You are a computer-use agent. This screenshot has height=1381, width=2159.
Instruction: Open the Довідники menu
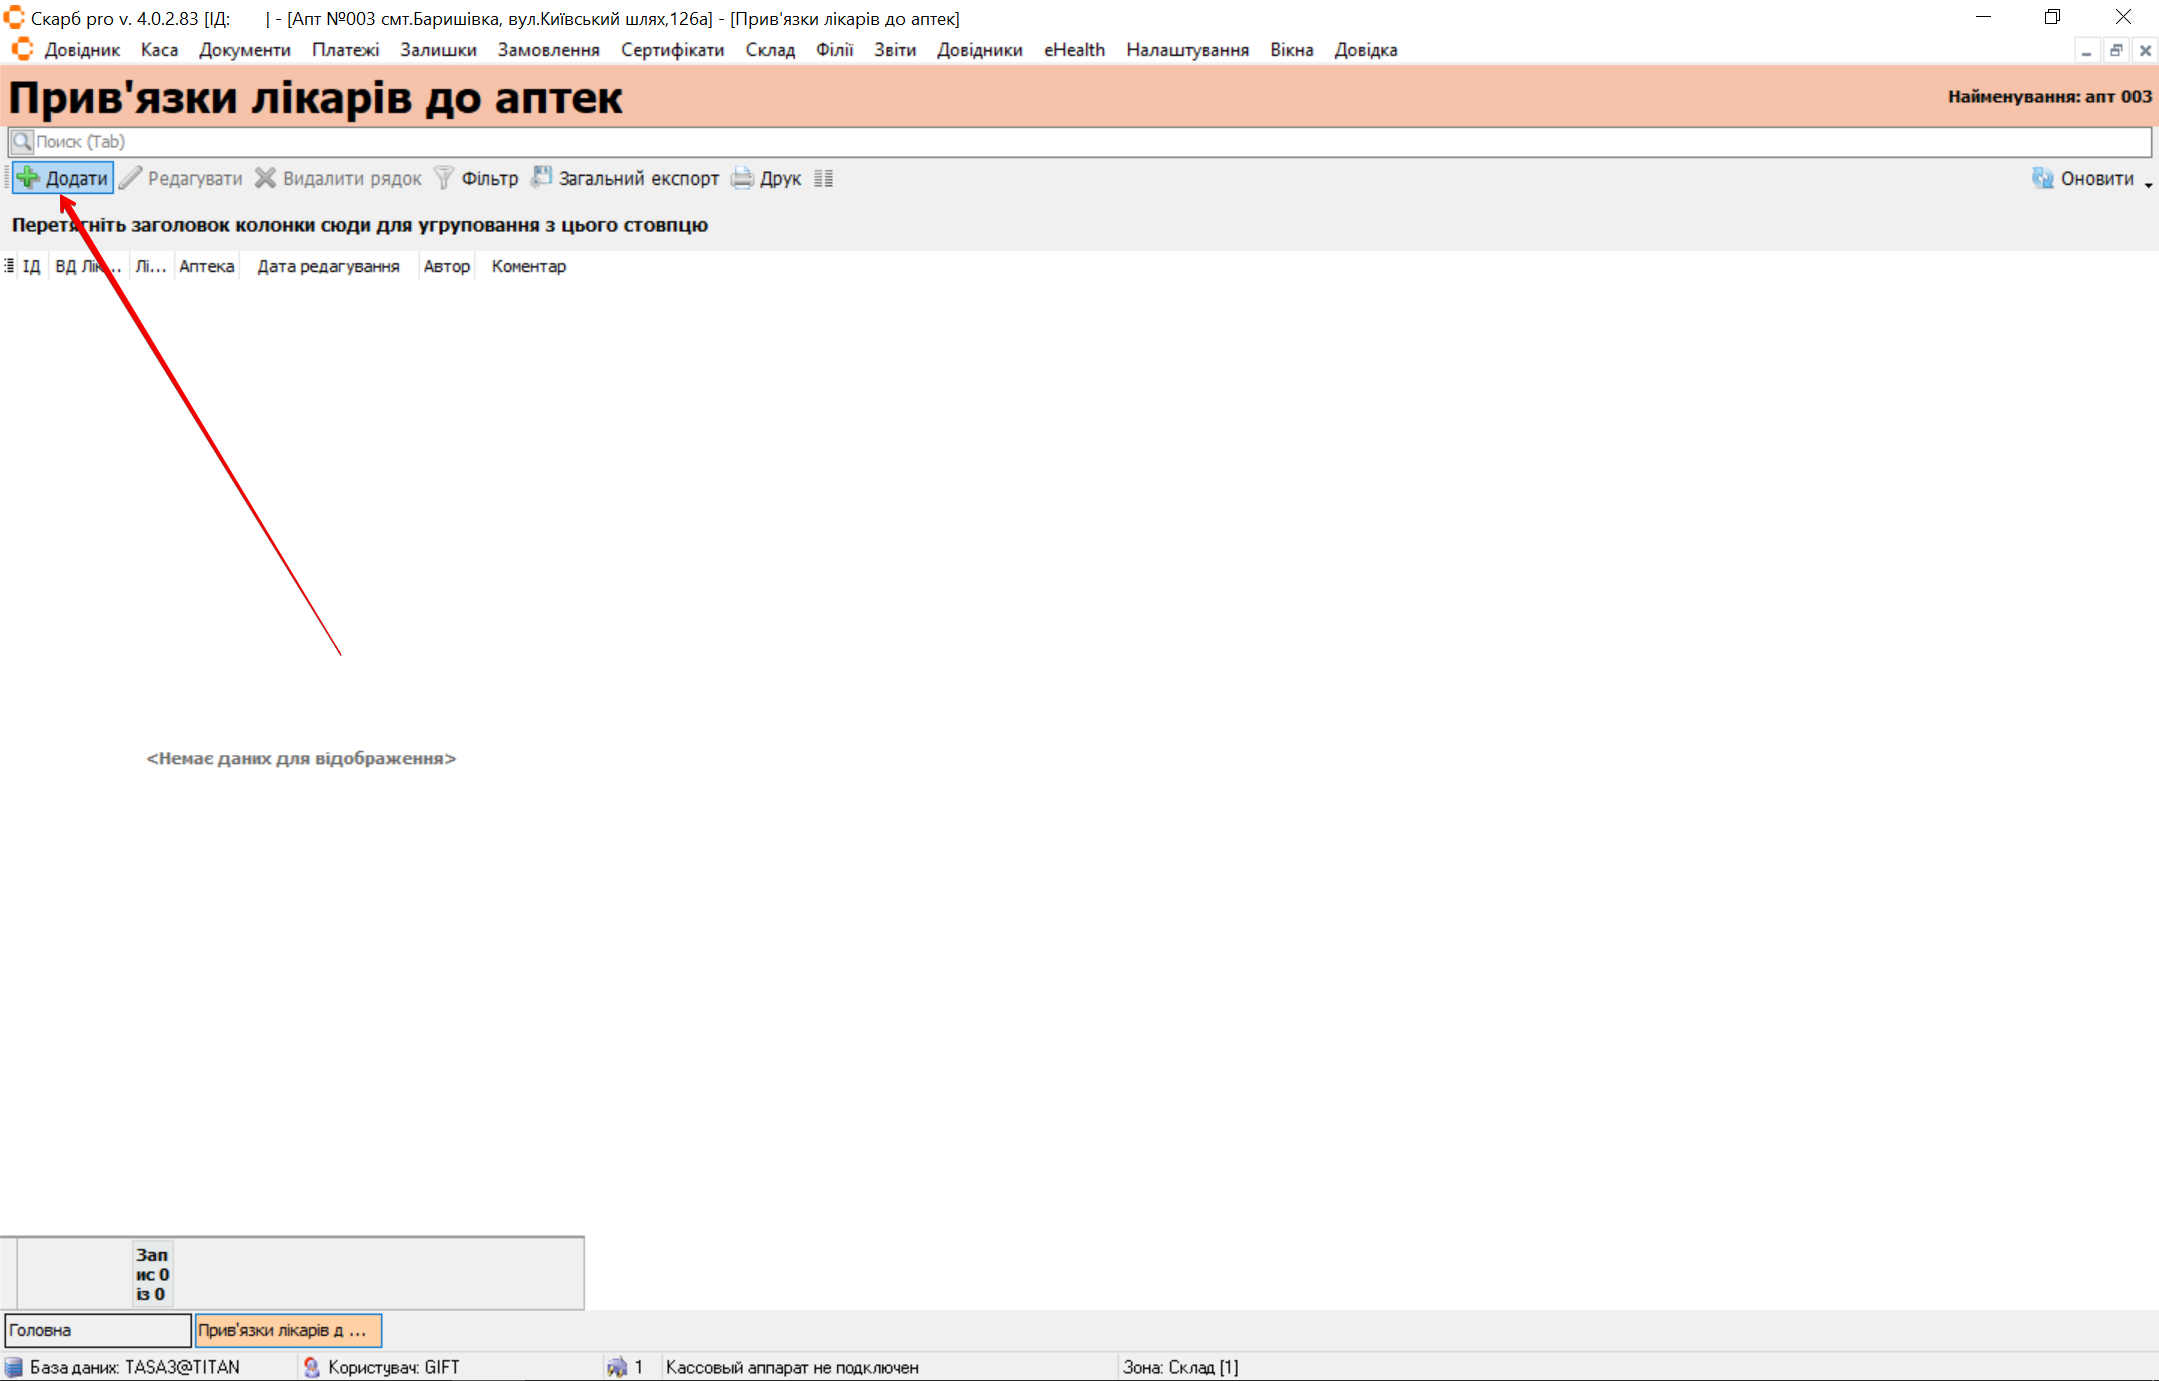tap(979, 50)
